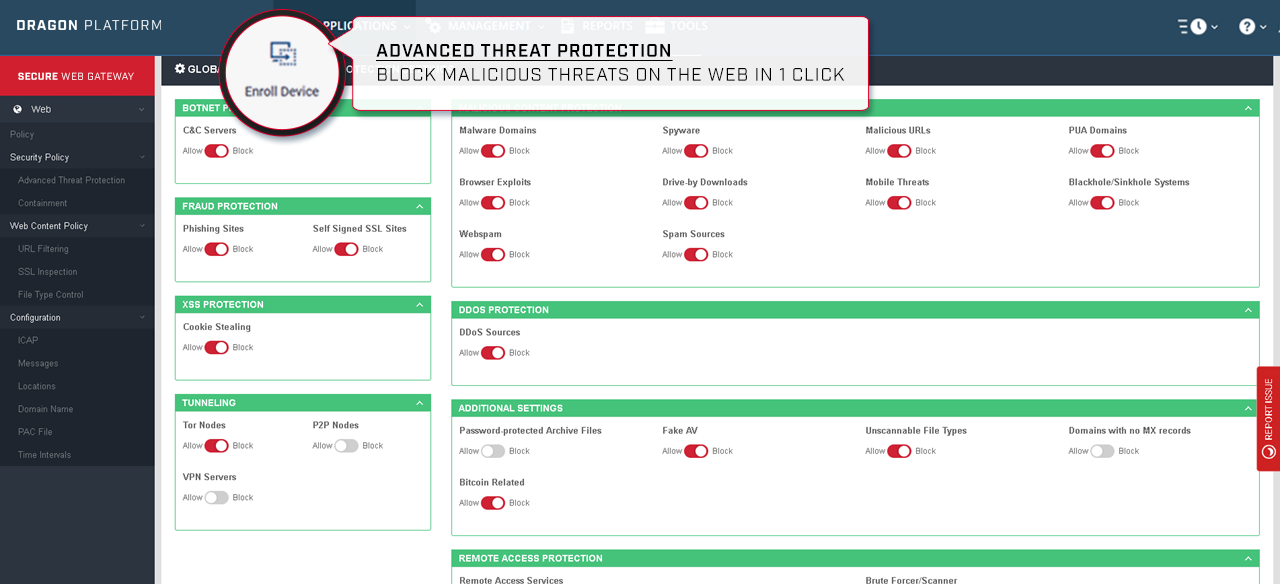This screenshot has height=584, width=1280.
Task: Collapse the Additional Settings panel
Action: pyautogui.click(x=1248, y=408)
